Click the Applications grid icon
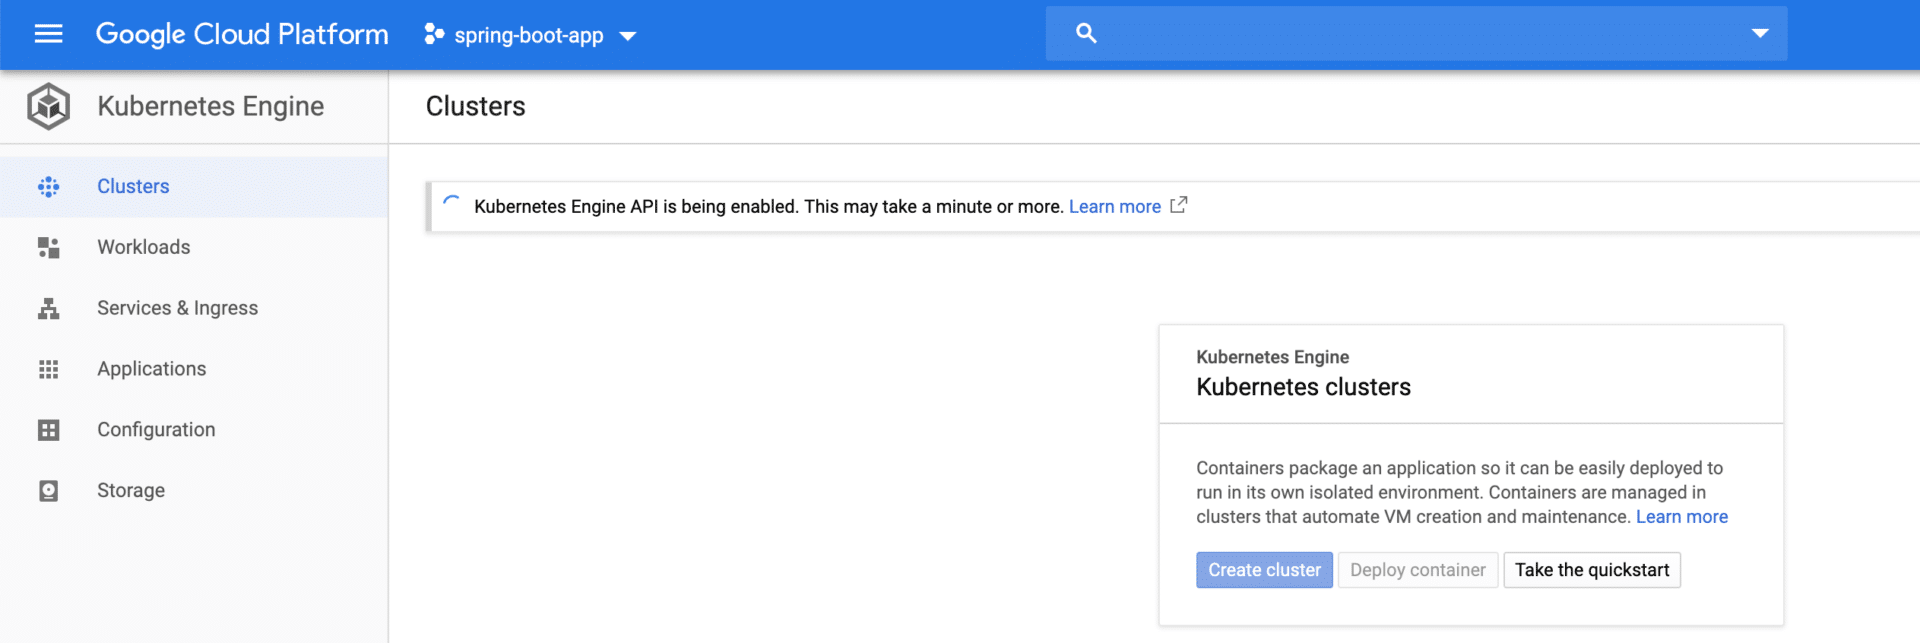The width and height of the screenshot is (1920, 643). 48,370
